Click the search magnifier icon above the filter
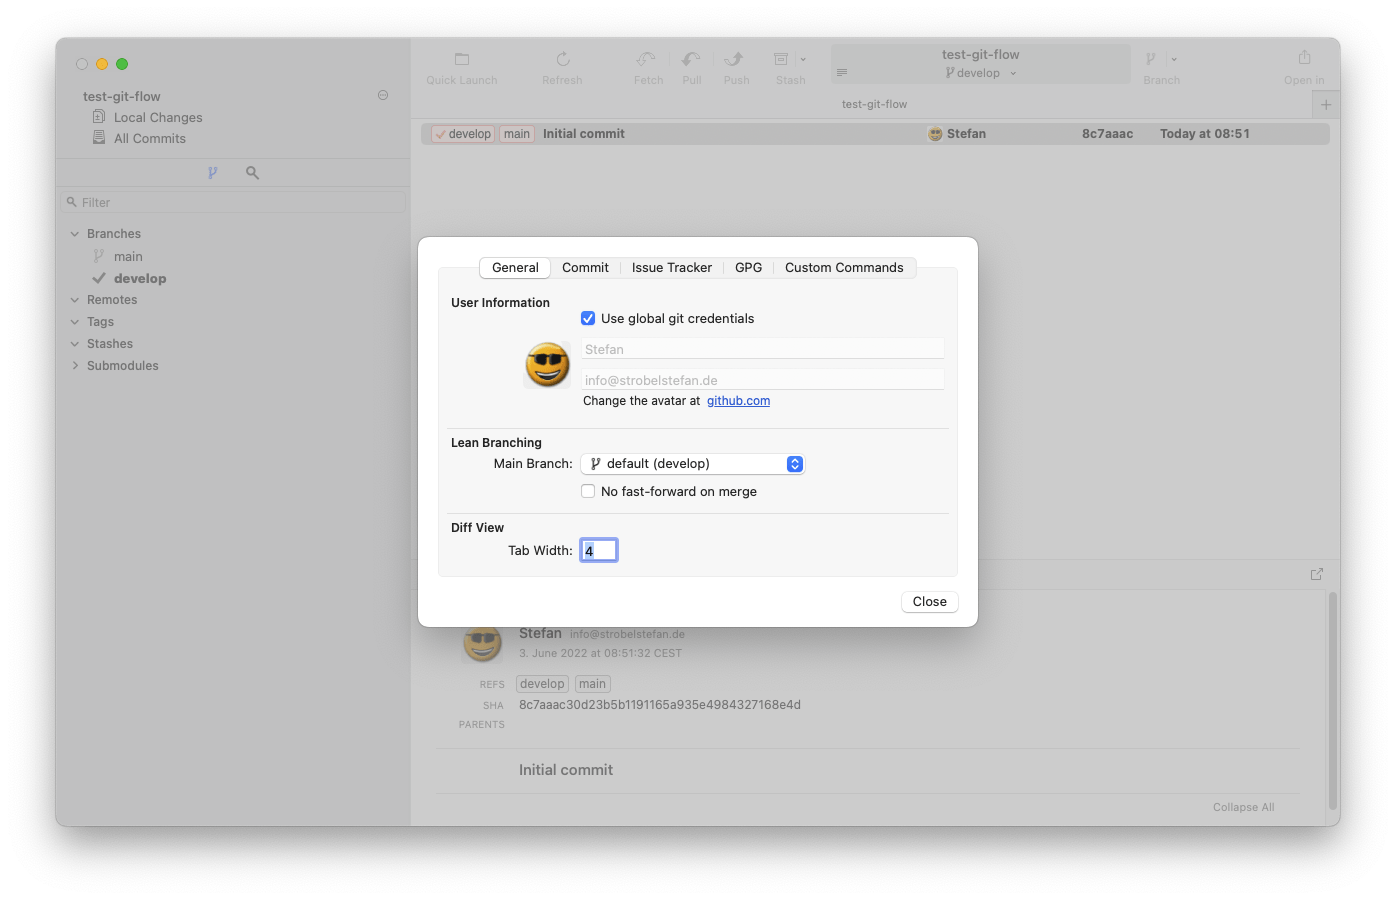This screenshot has width=1396, height=900. coord(252,172)
